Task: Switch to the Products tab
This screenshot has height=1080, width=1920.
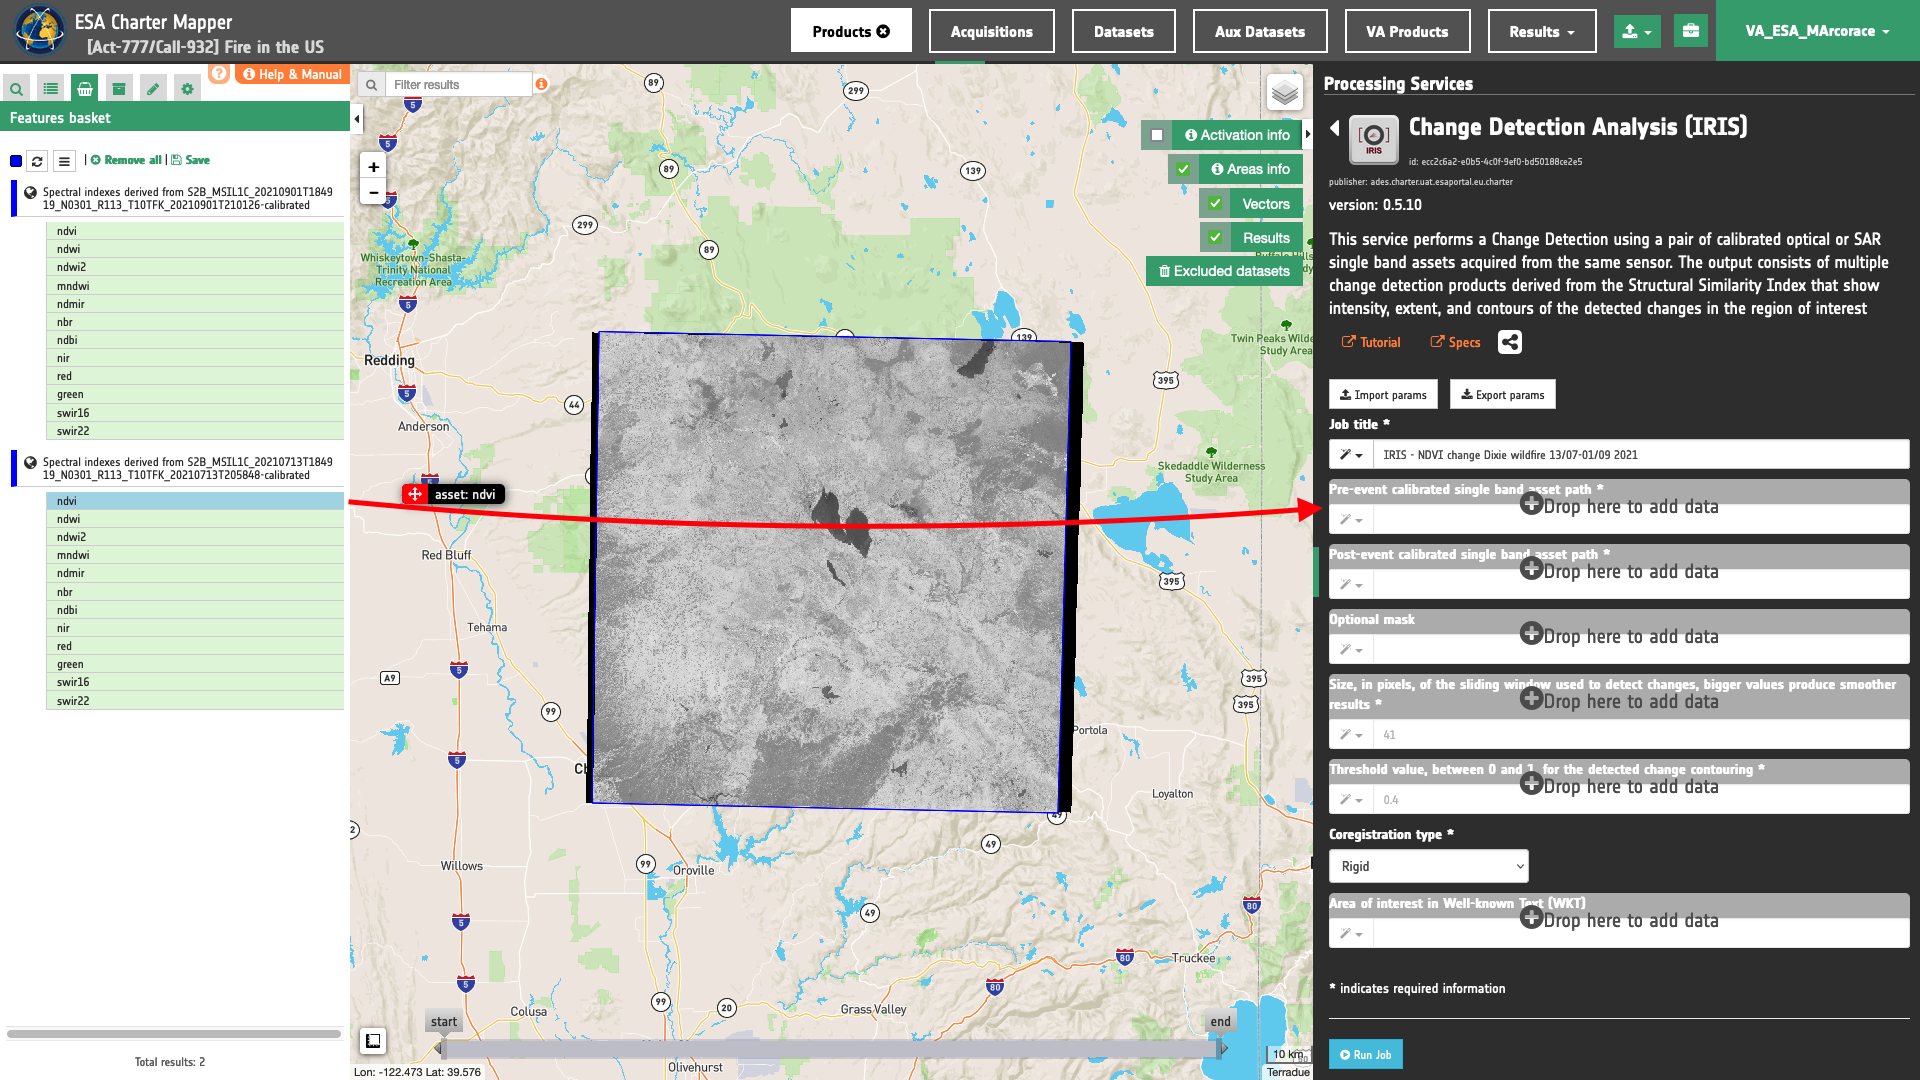Action: [x=851, y=31]
